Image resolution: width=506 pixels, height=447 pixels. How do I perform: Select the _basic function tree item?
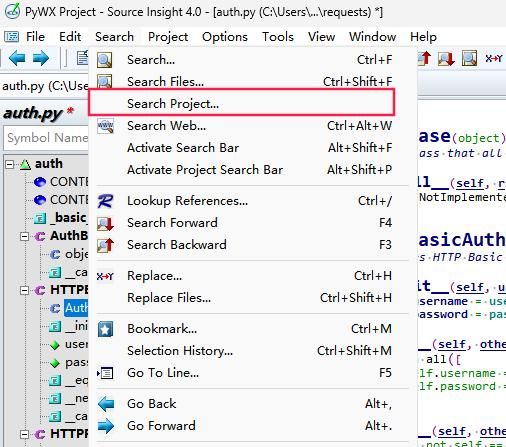click(x=69, y=218)
